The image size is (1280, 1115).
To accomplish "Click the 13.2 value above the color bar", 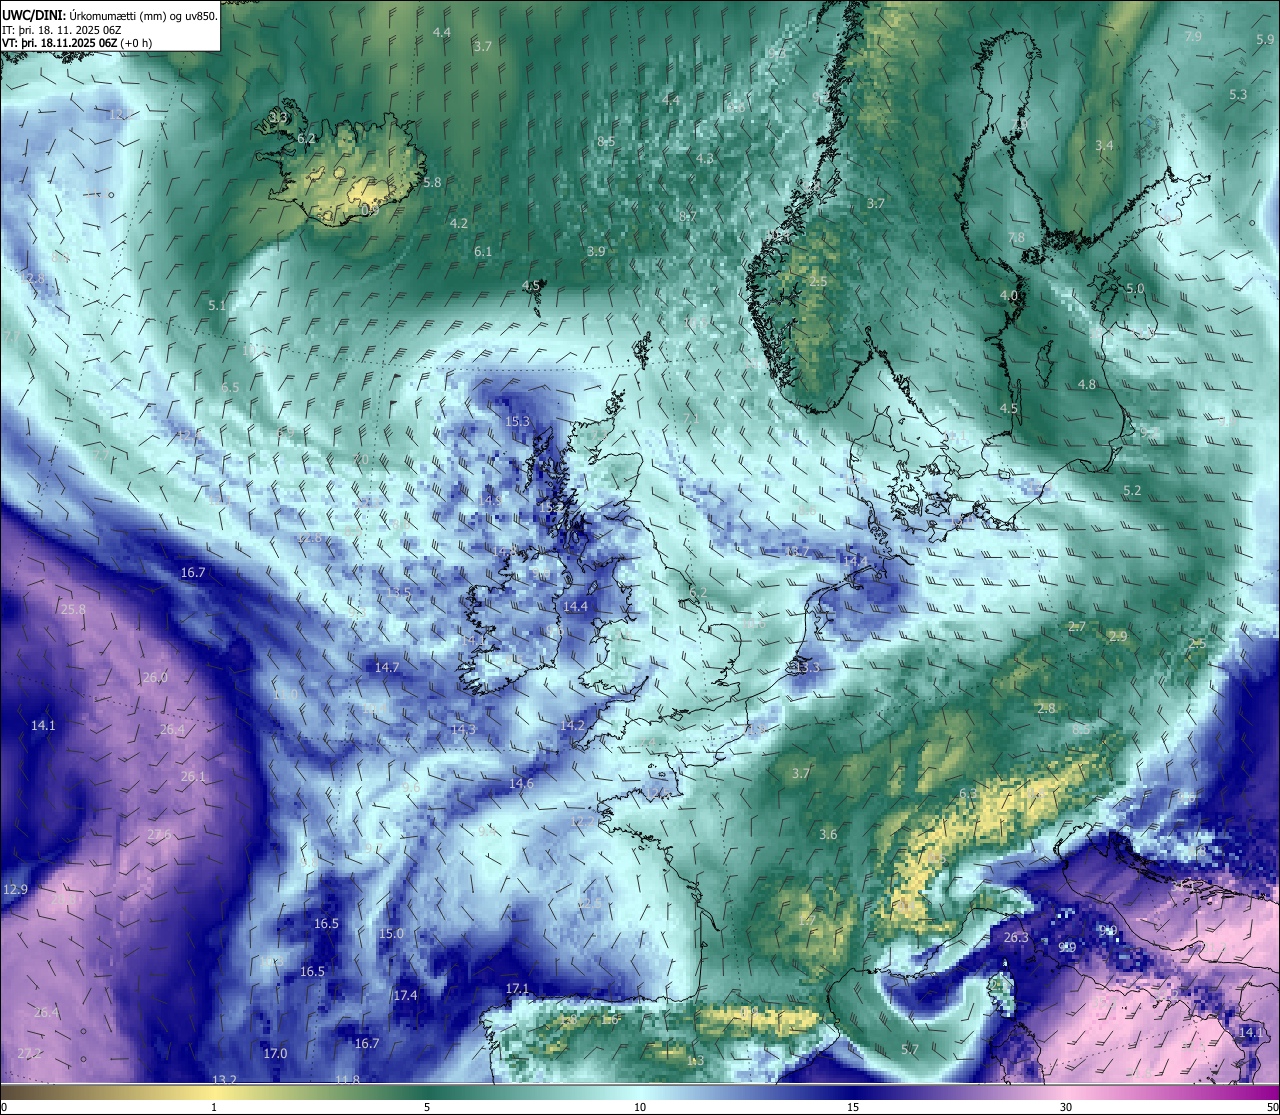I will tap(225, 1079).
